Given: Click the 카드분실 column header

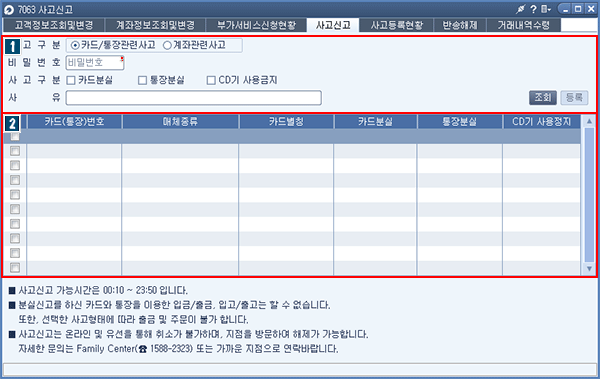Looking at the screenshot, I should point(375,122).
